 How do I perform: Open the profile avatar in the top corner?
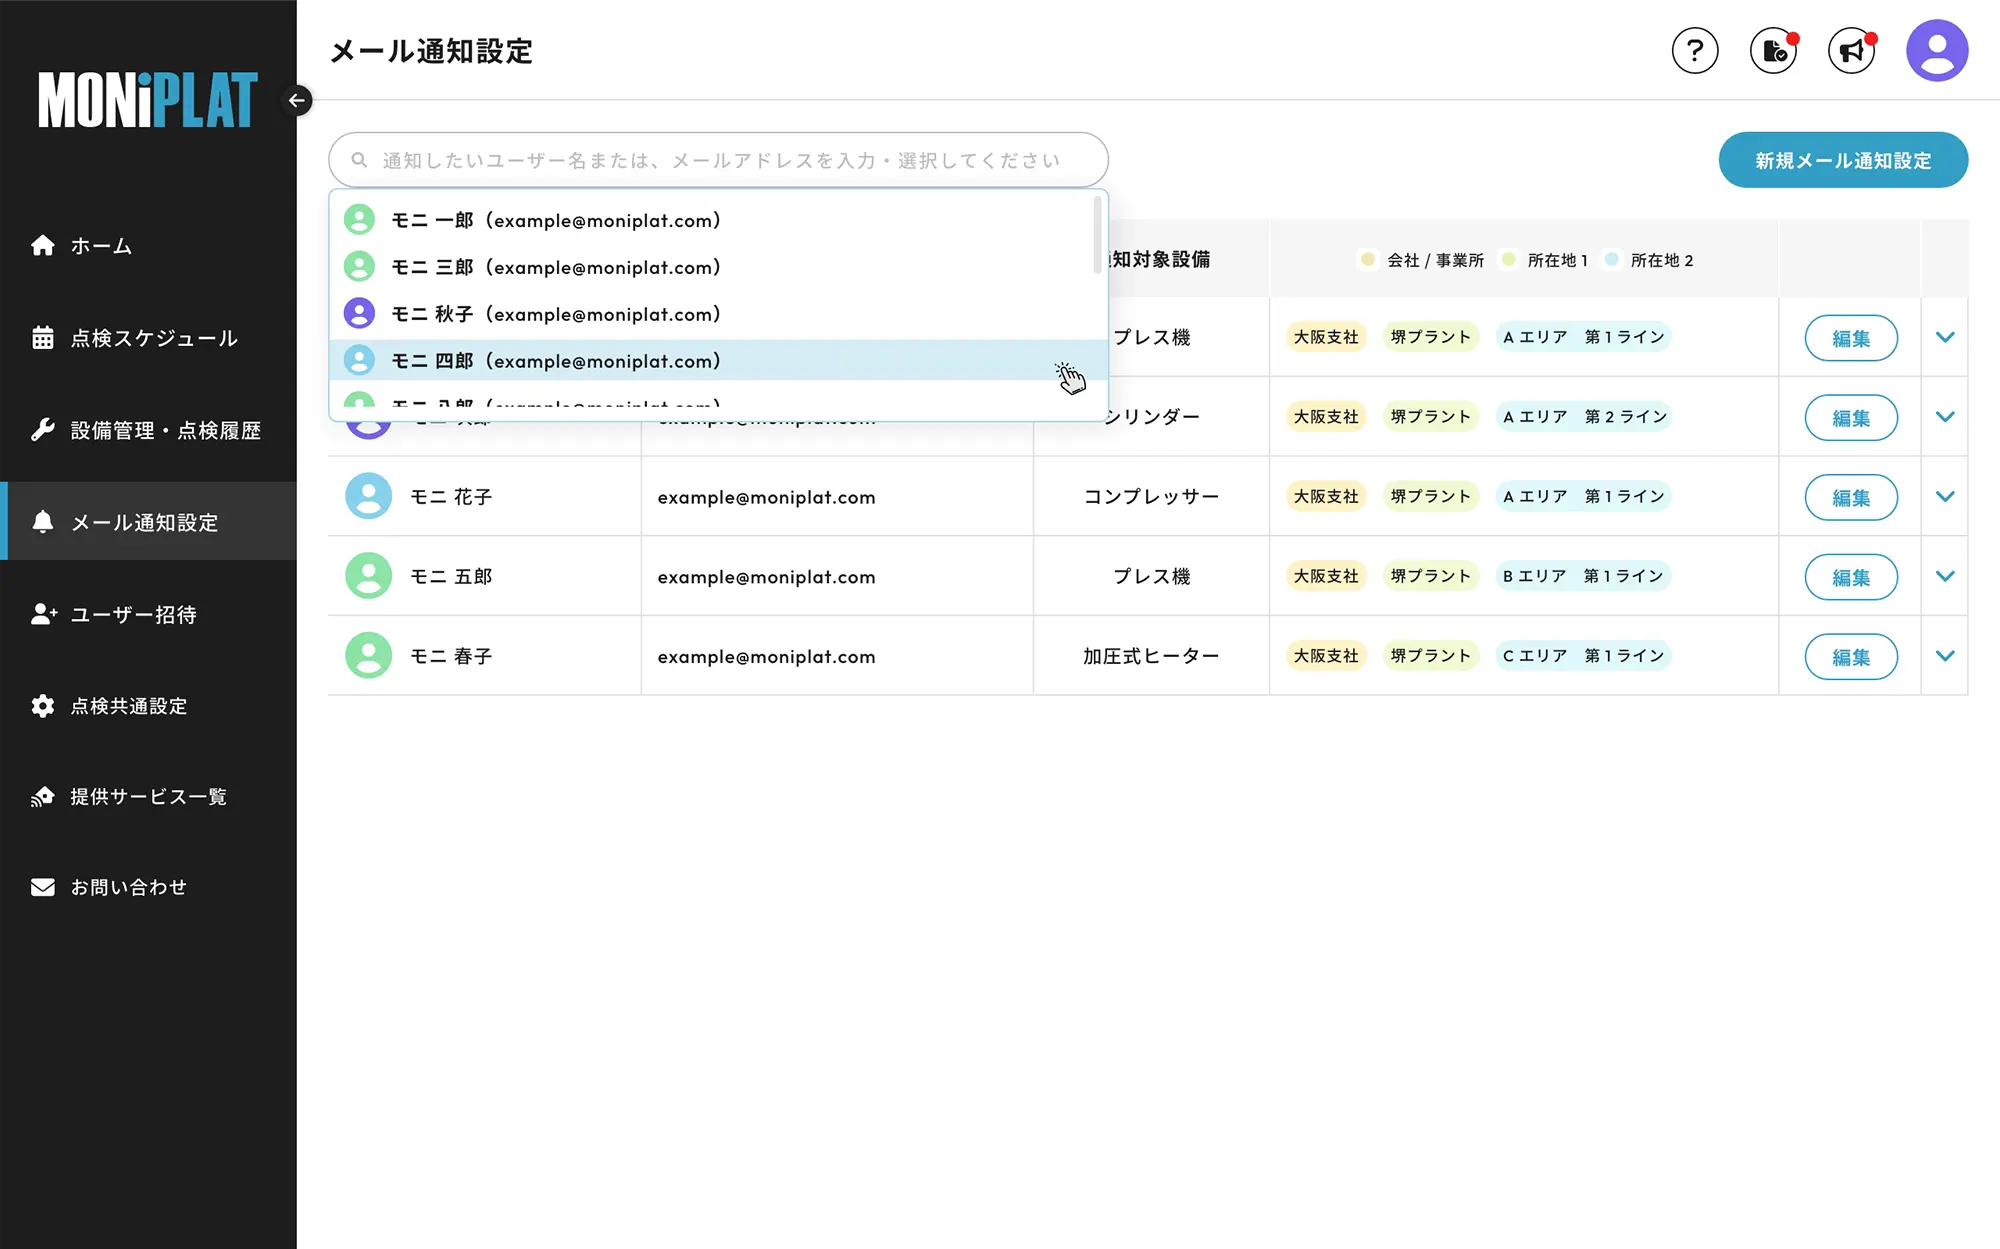pyautogui.click(x=1936, y=49)
